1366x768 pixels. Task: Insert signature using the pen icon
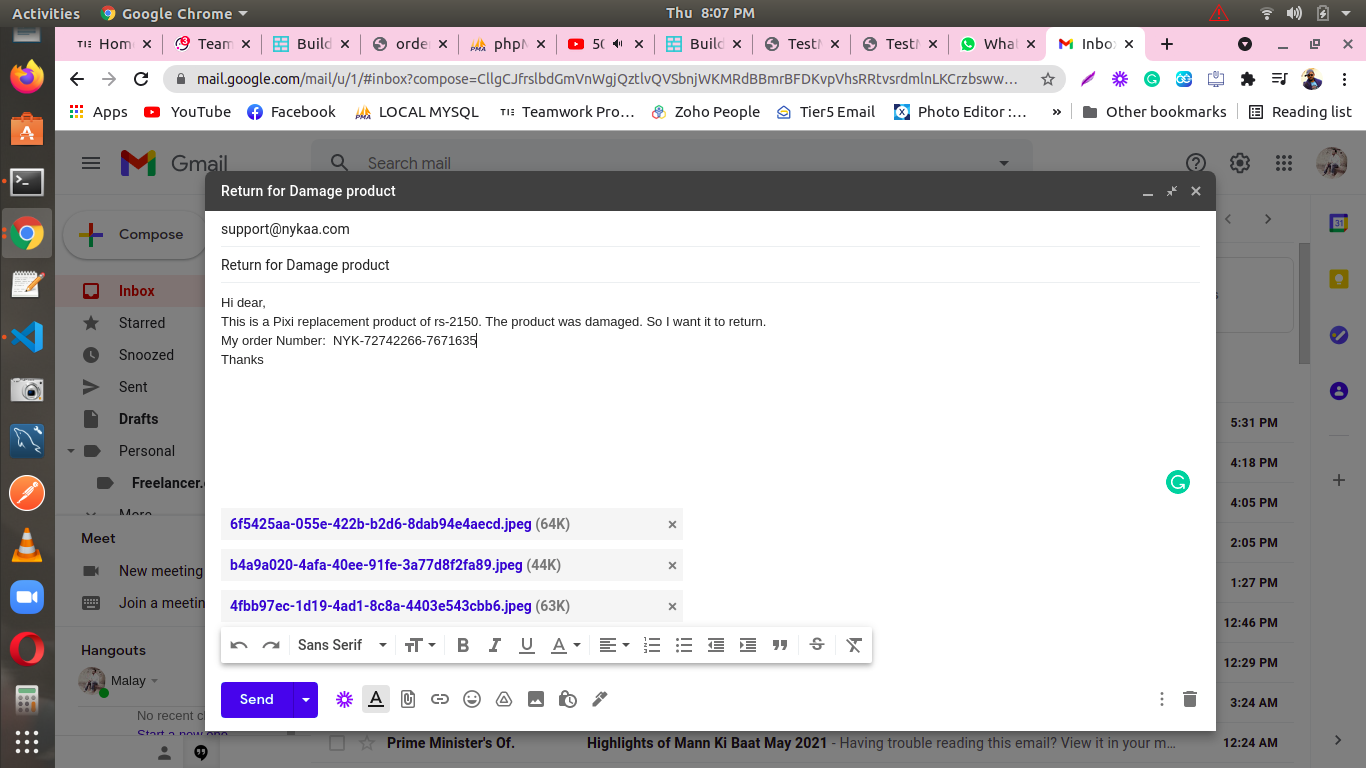[x=600, y=699]
